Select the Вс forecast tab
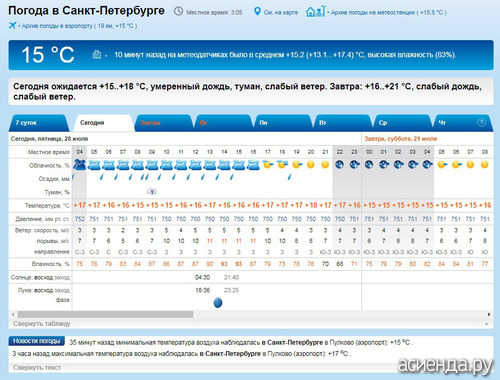 (223, 123)
